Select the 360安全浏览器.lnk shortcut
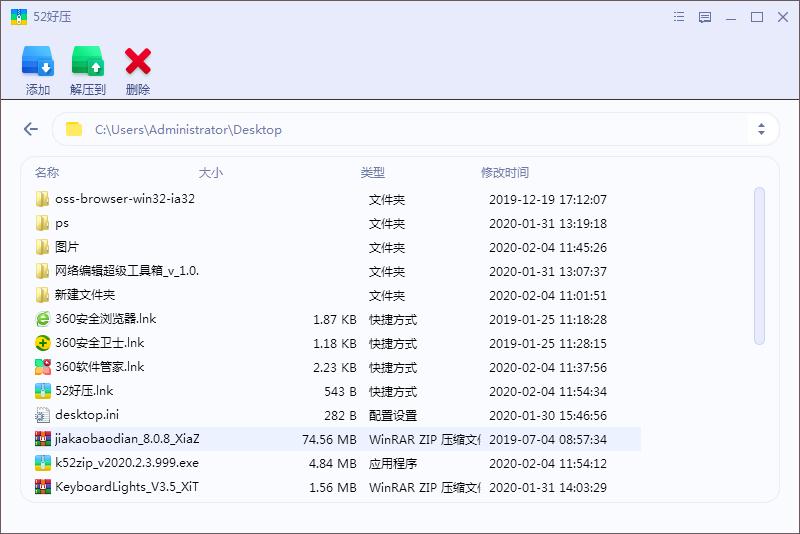800x534 pixels. tap(105, 320)
